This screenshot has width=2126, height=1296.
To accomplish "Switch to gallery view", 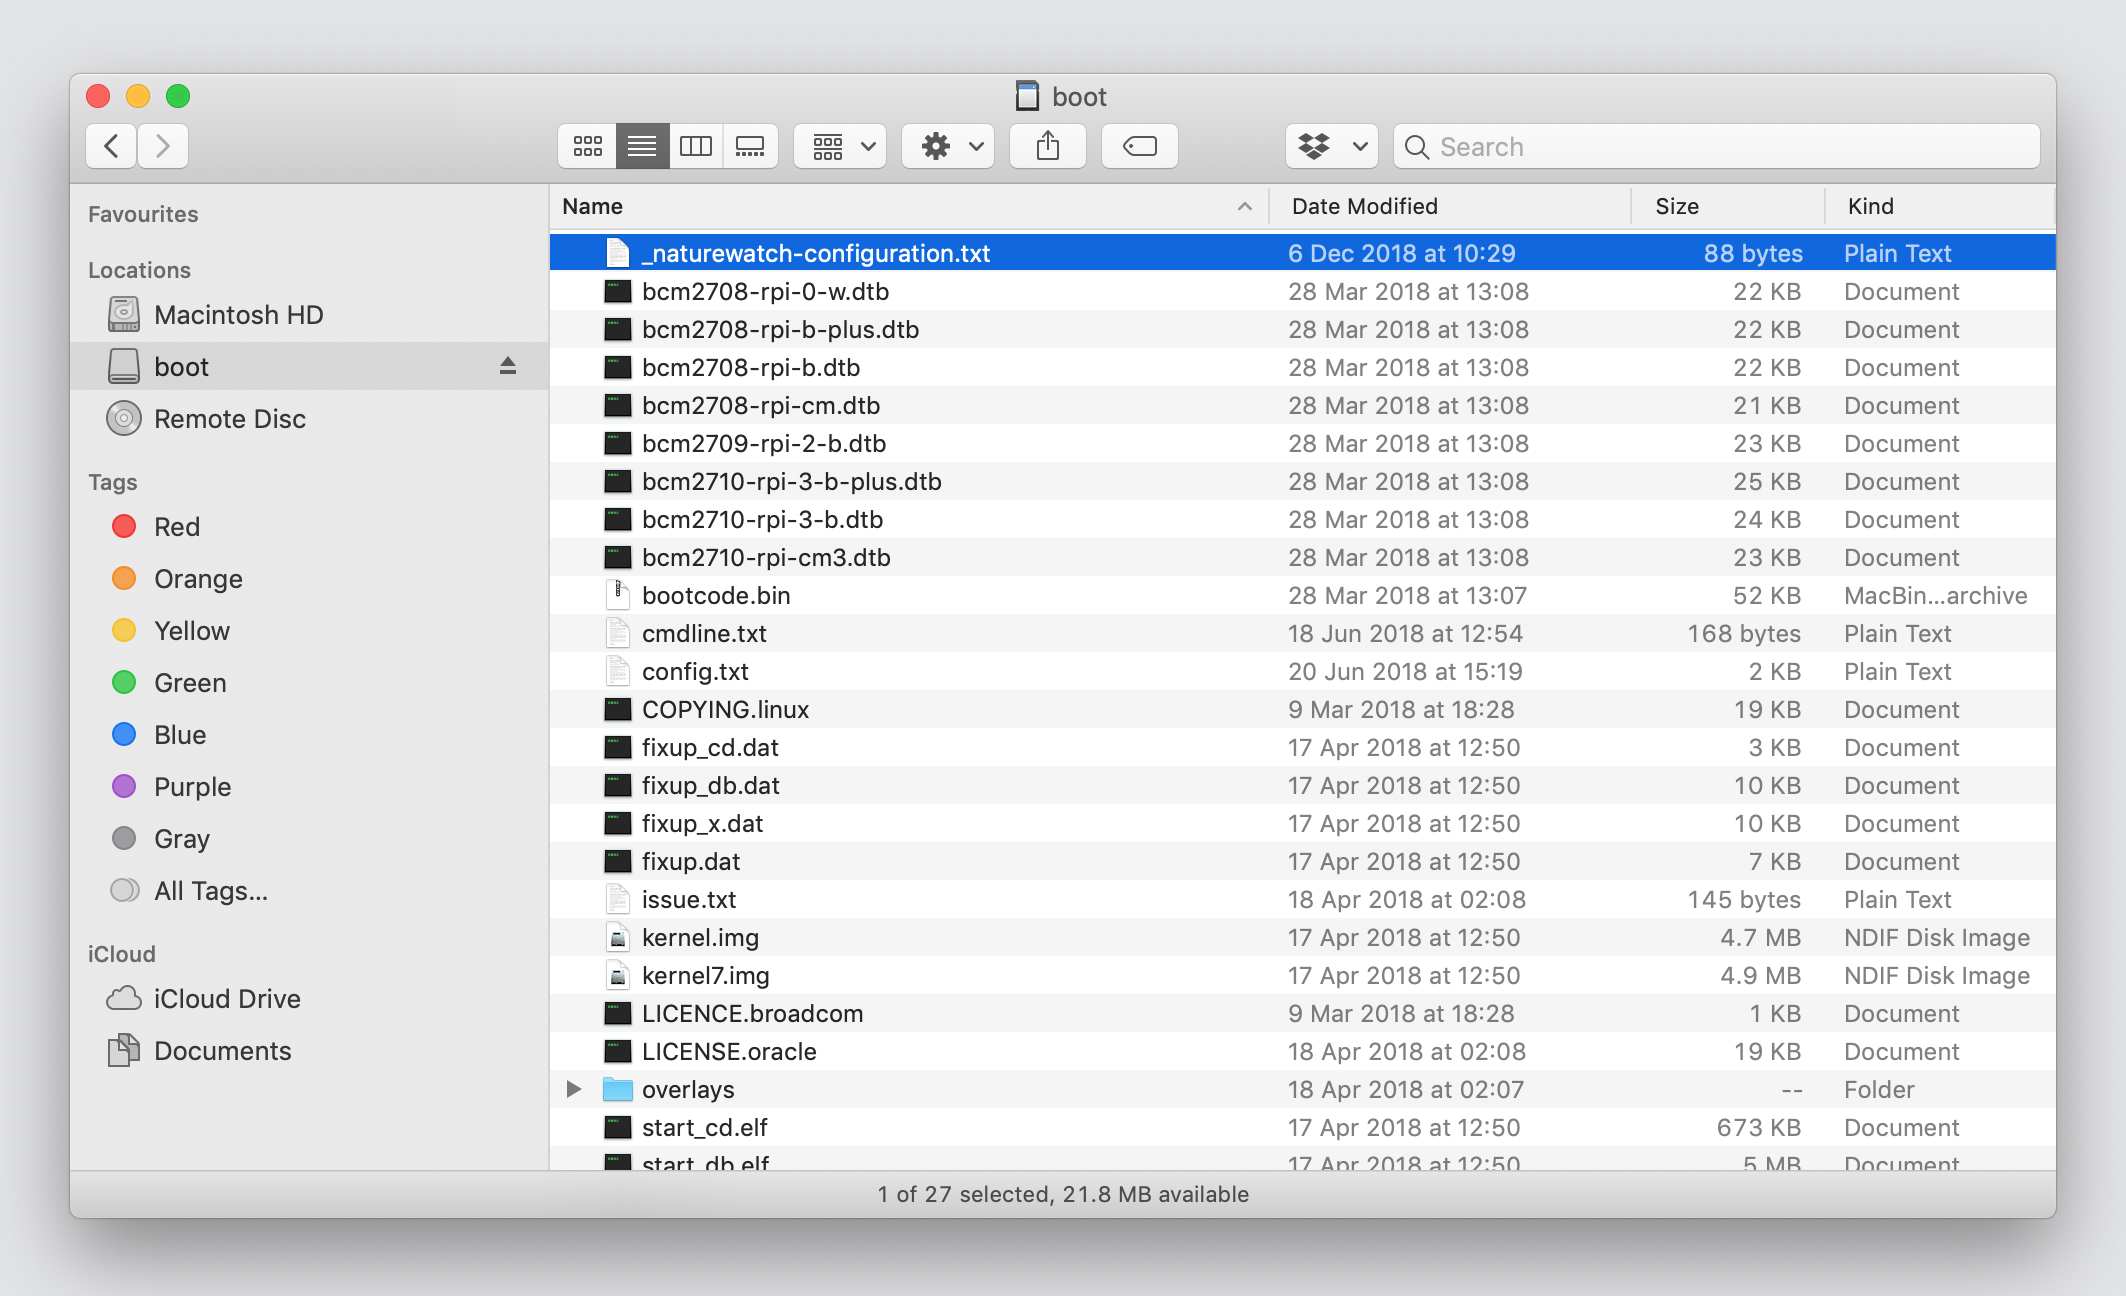I will (x=750, y=147).
